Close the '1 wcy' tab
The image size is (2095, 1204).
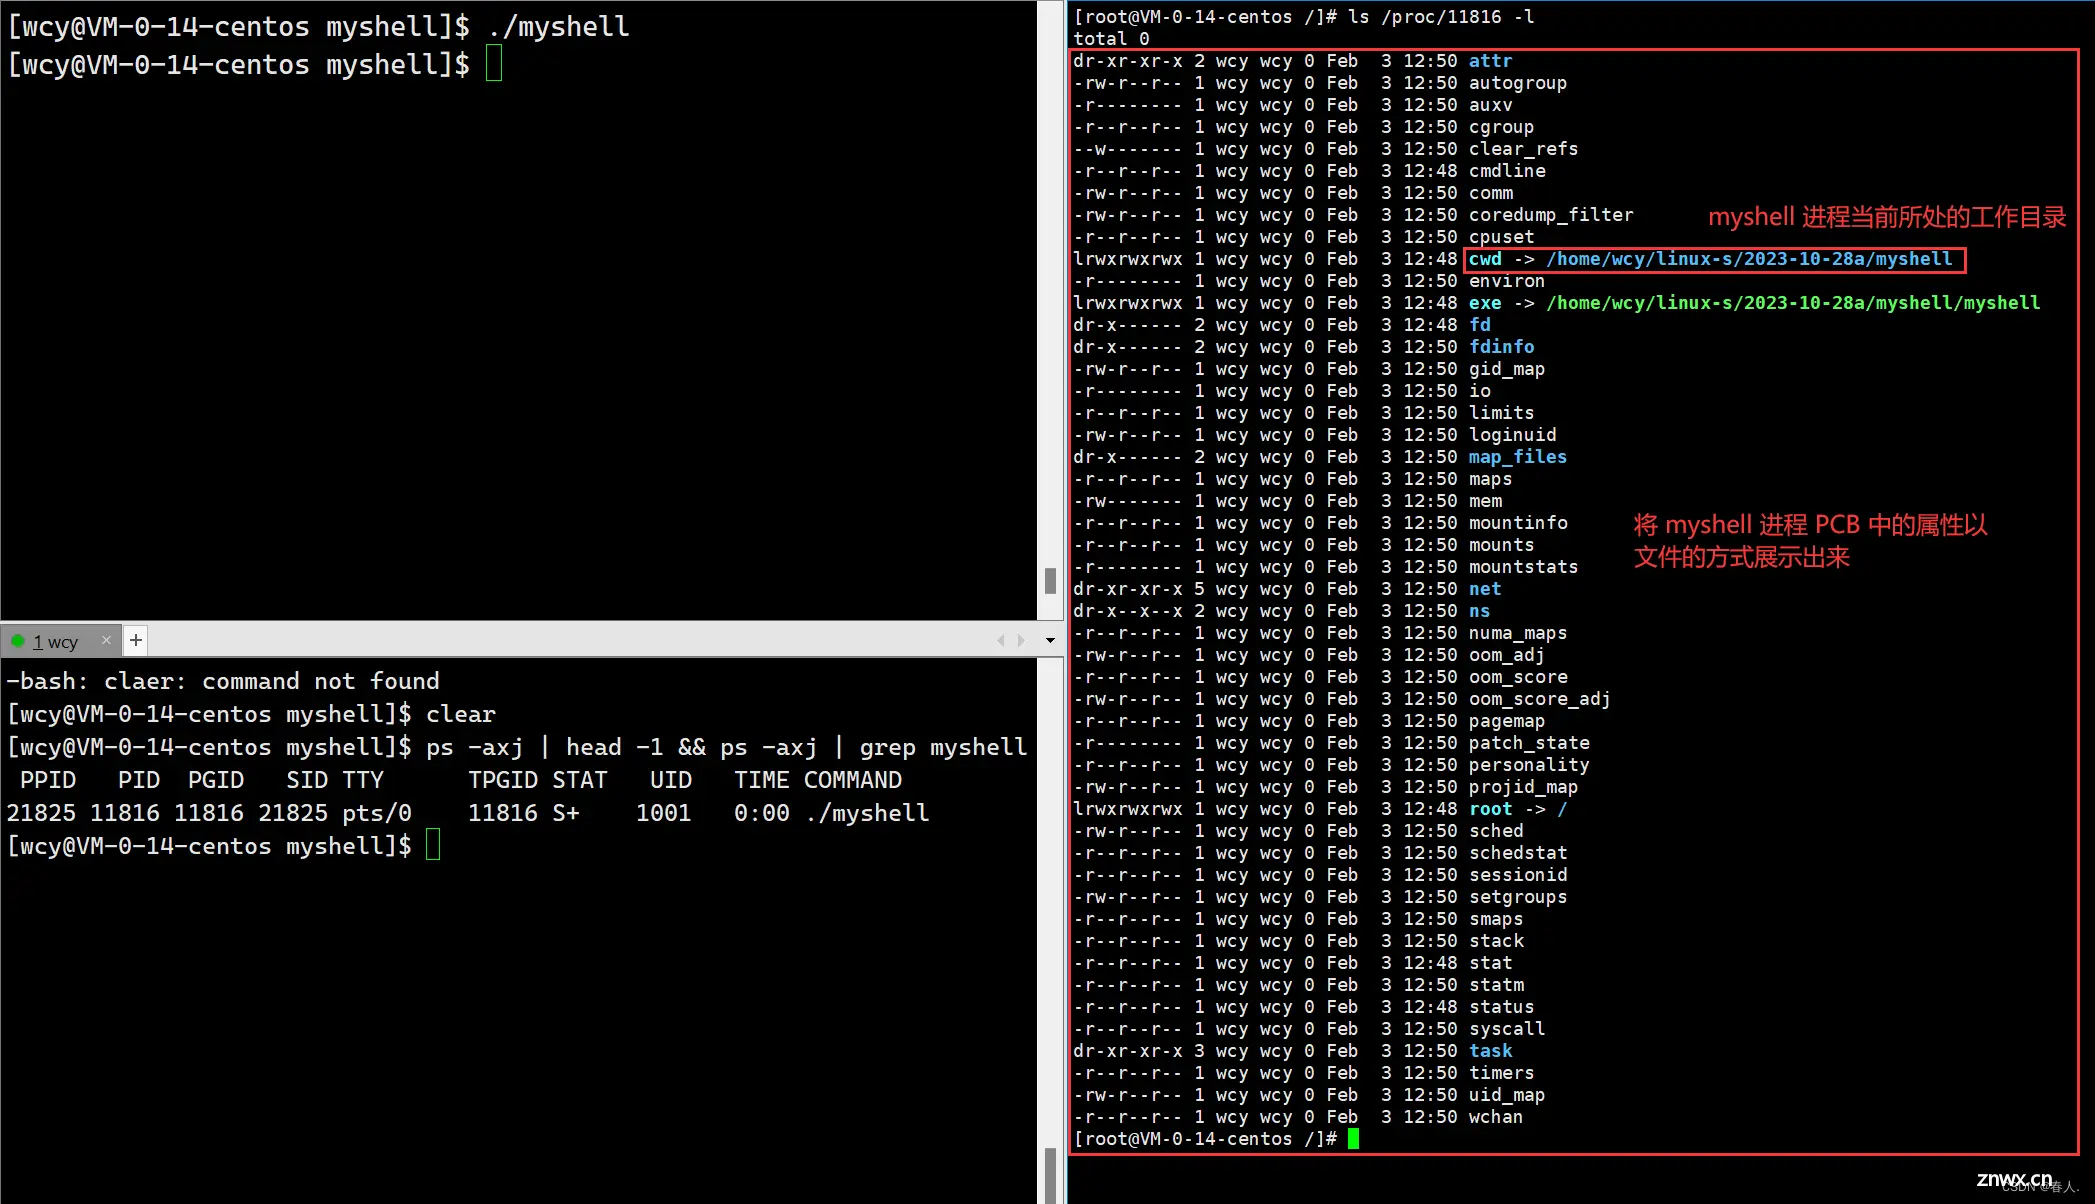tap(106, 640)
